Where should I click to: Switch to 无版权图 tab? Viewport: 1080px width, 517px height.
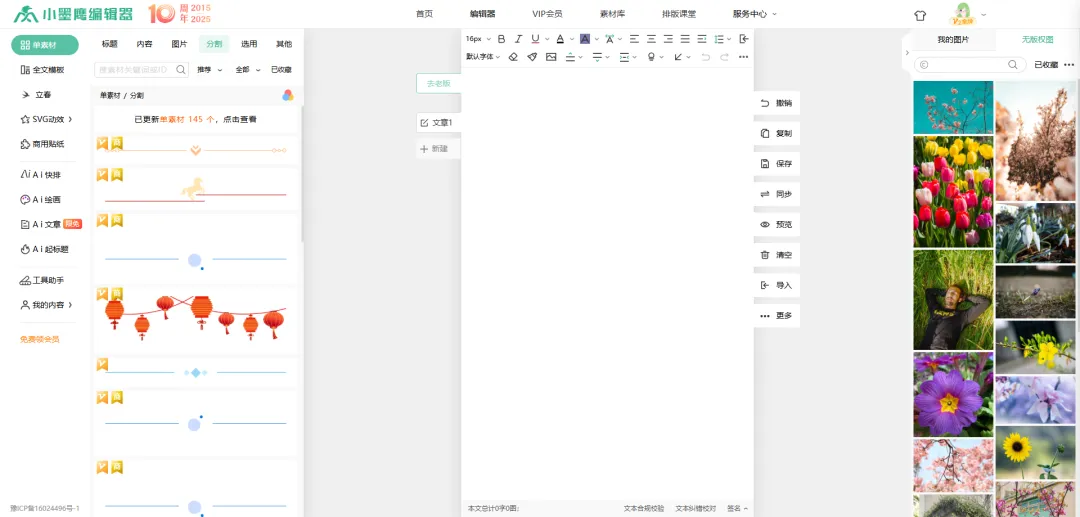[1037, 40]
